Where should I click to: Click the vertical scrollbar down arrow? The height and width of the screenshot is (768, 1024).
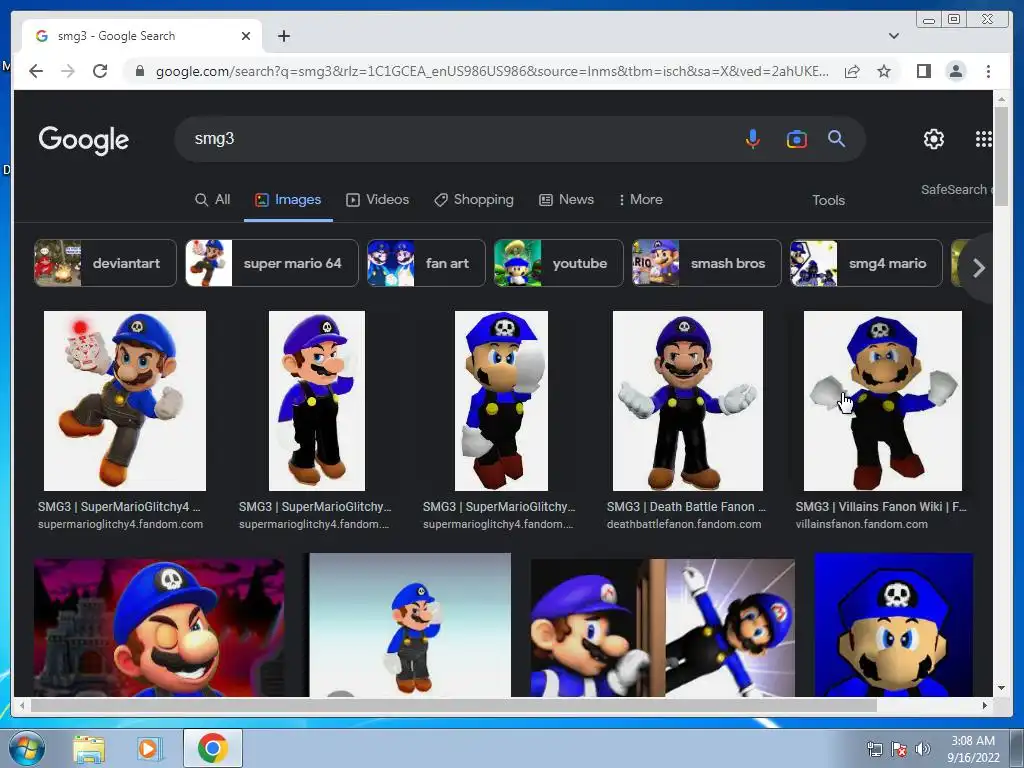[1001, 688]
